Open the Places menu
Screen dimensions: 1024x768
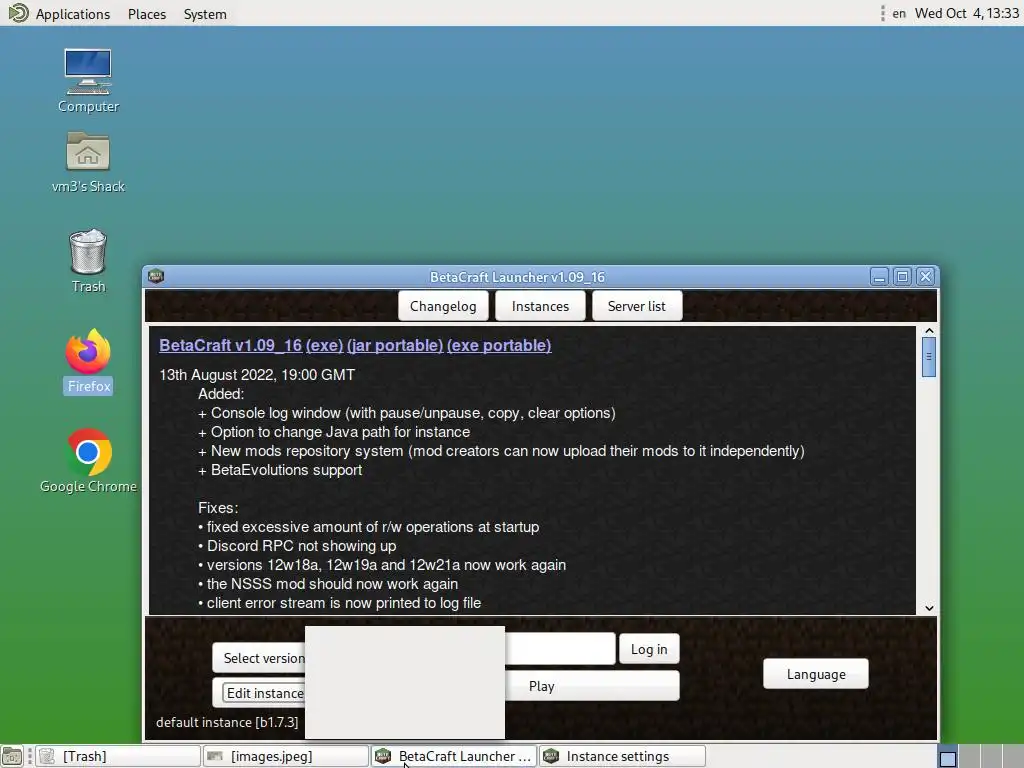click(x=147, y=14)
